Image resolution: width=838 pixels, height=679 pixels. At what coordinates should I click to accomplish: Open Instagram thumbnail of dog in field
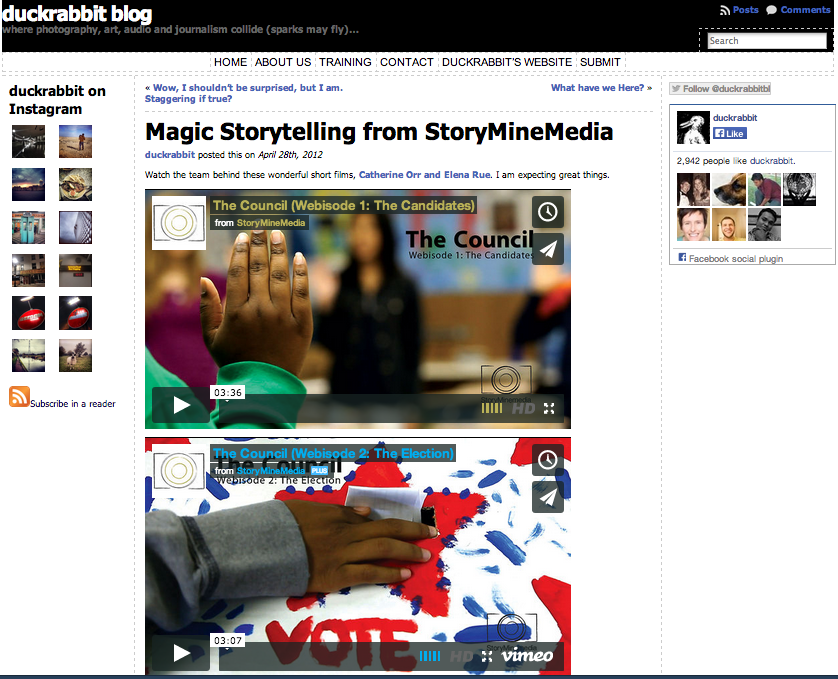point(75,356)
